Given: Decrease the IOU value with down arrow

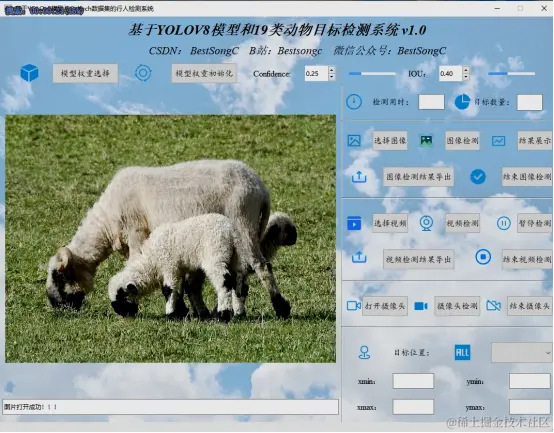Looking at the screenshot, I should tap(466, 77).
